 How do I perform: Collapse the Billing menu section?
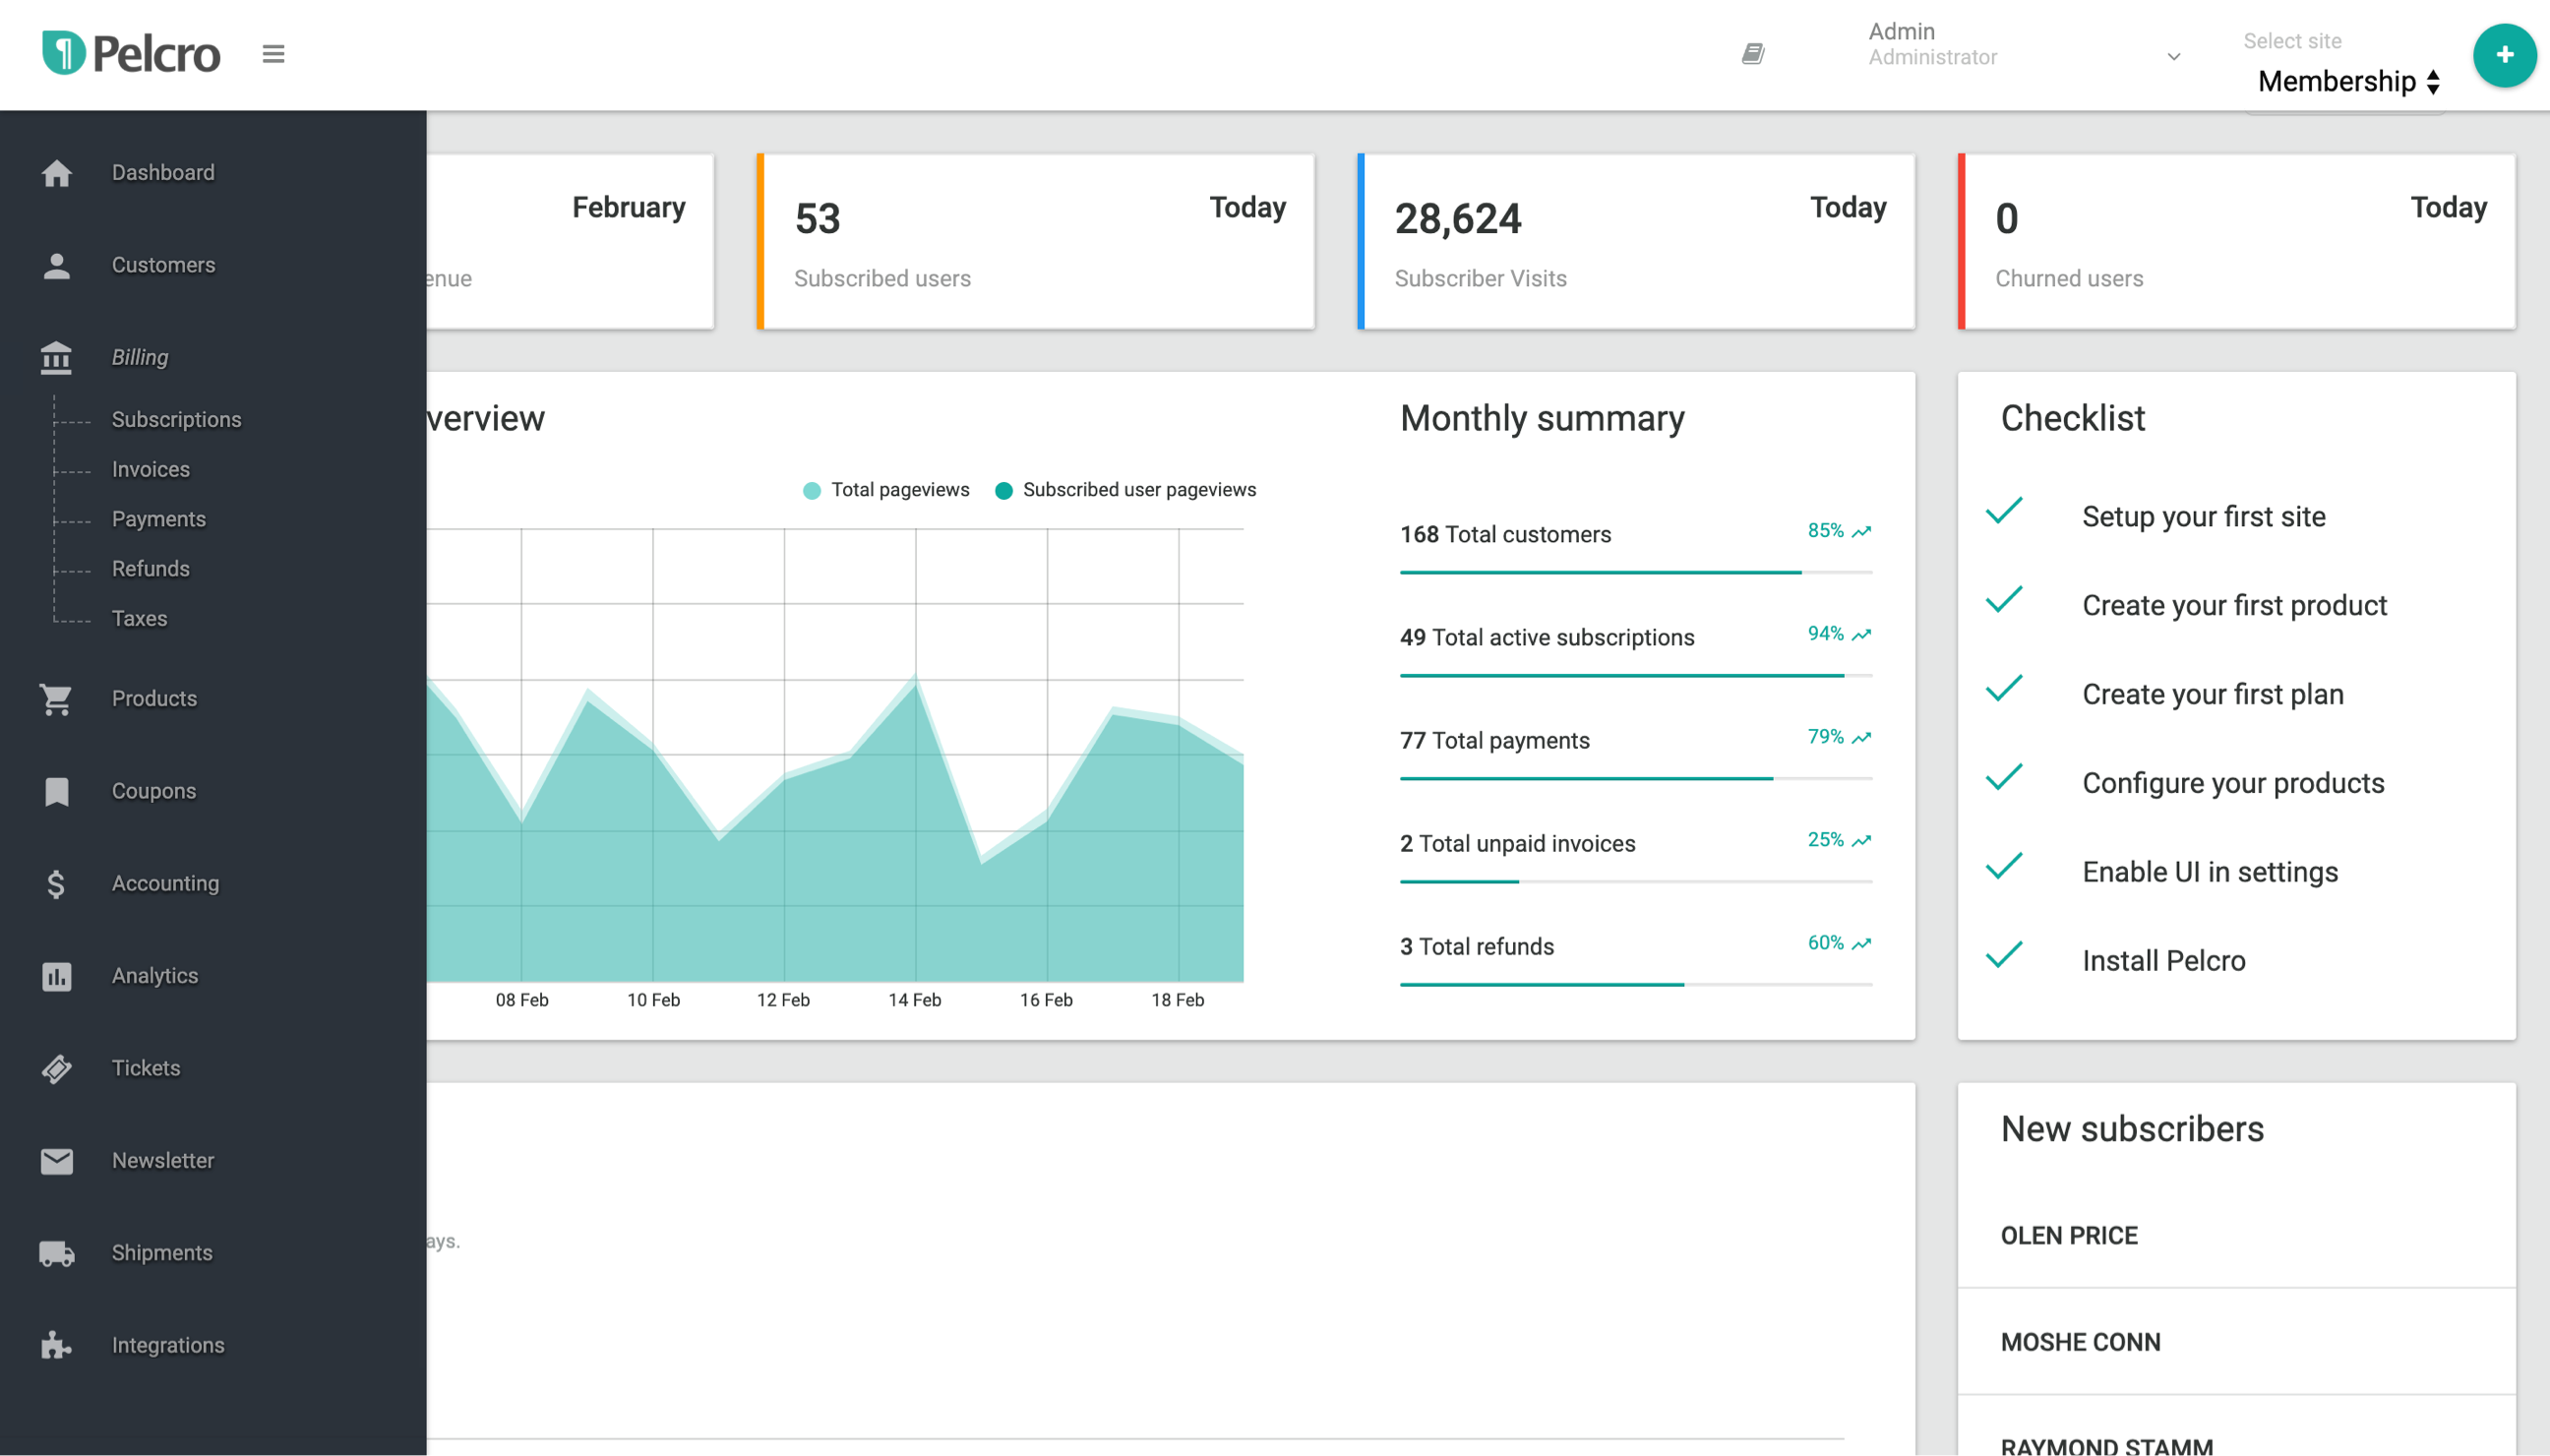point(140,357)
